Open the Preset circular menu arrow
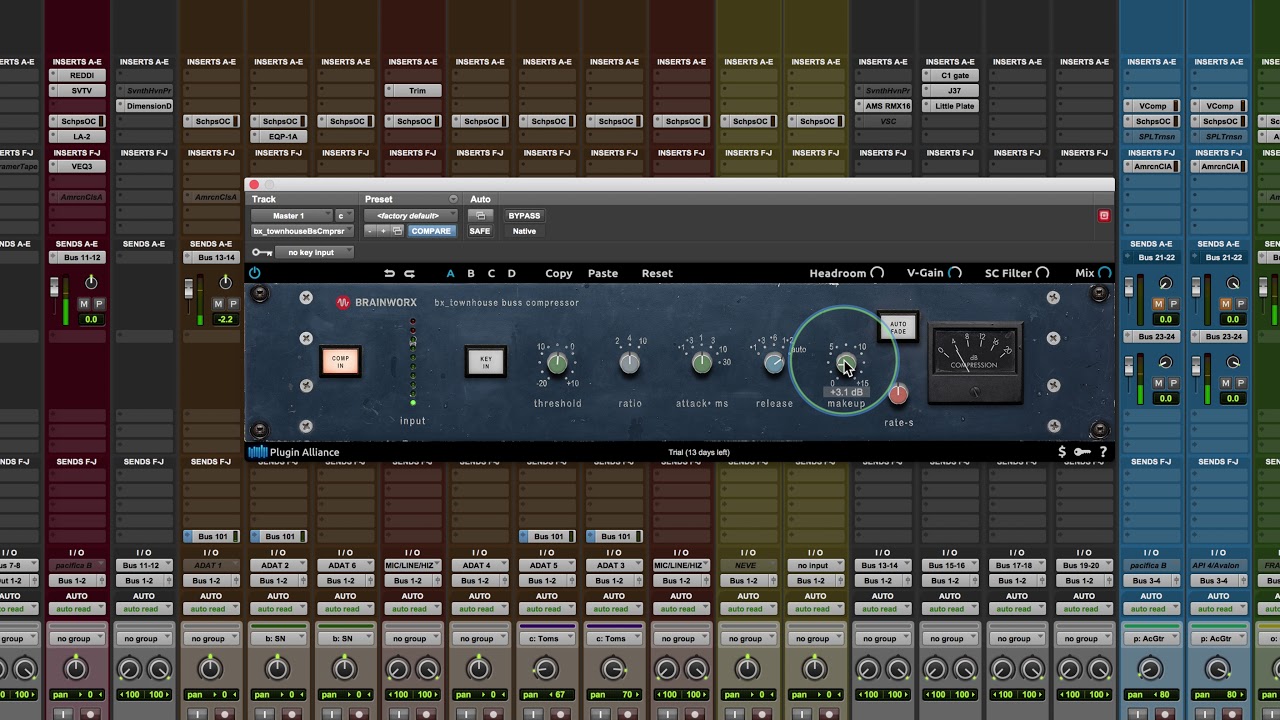The image size is (1280, 720). pyautogui.click(x=453, y=199)
